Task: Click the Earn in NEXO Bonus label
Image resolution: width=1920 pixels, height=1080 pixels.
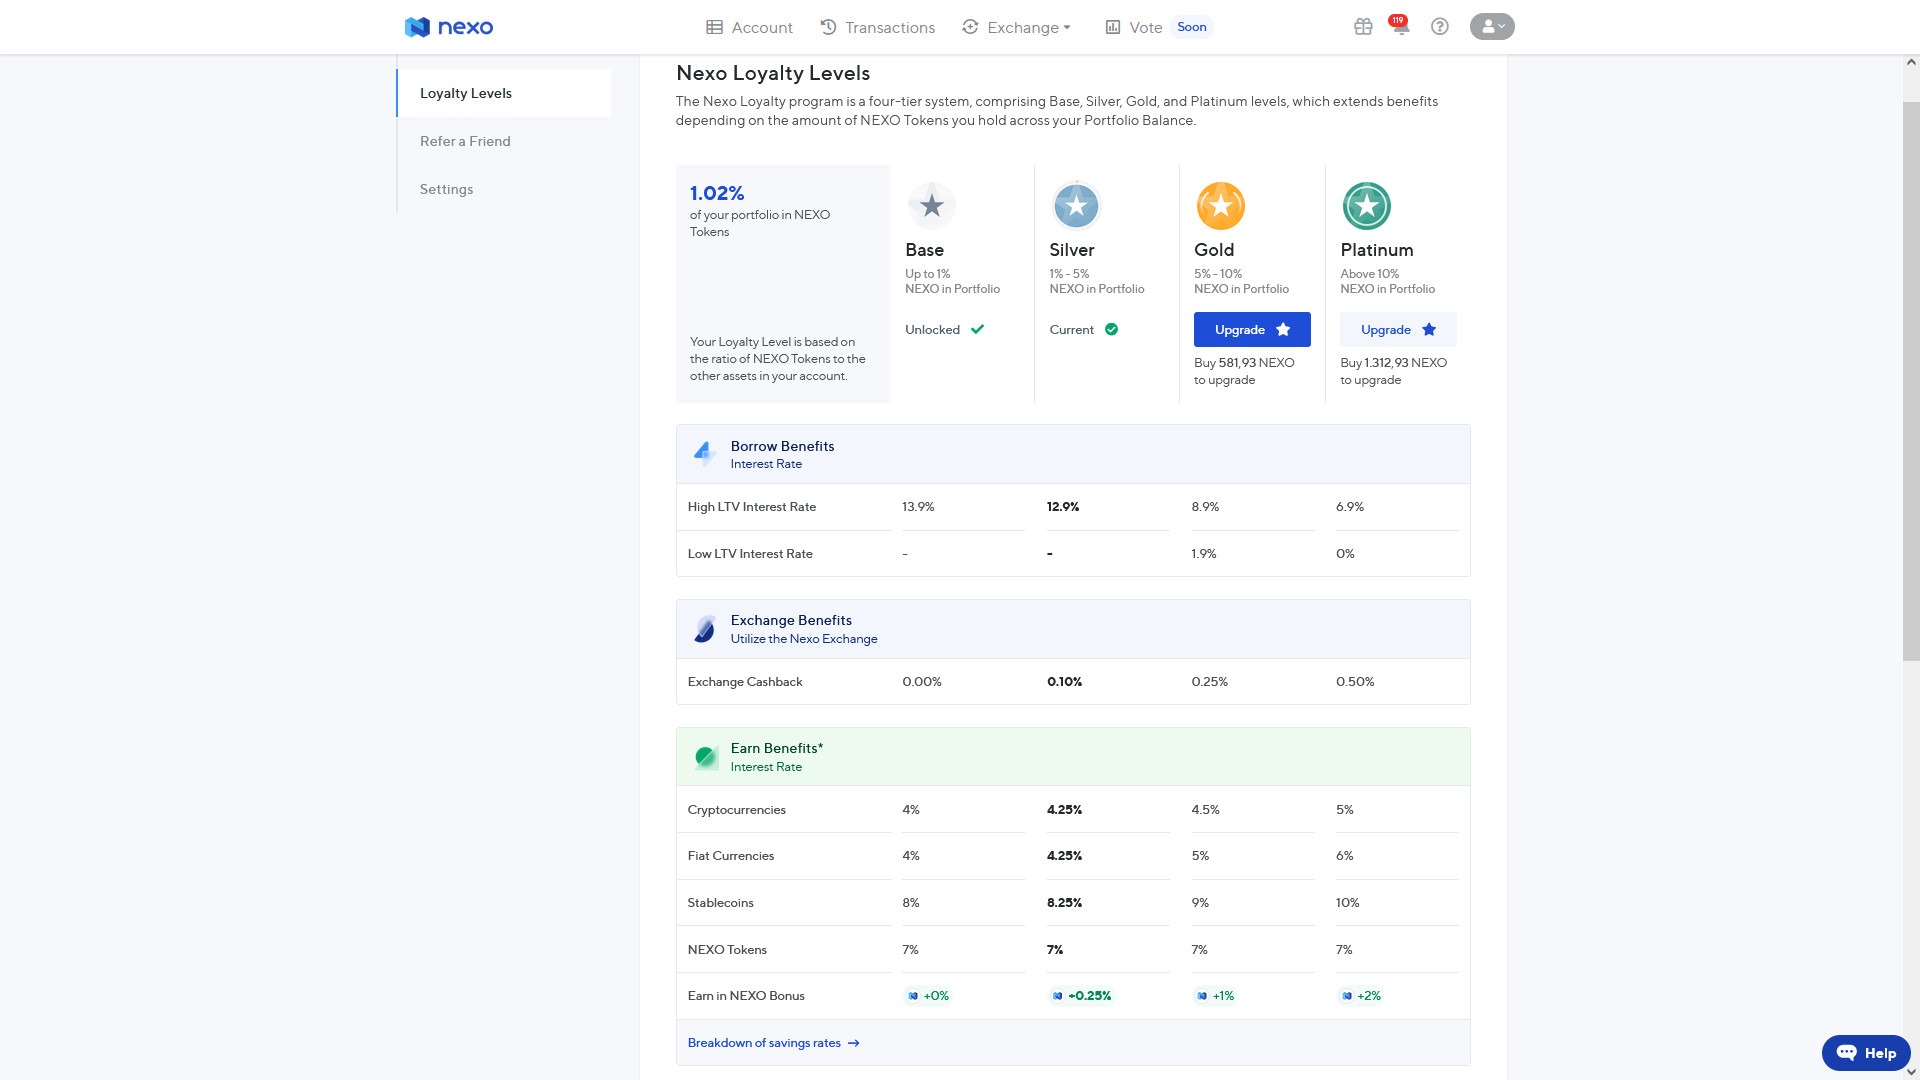Action: click(x=746, y=996)
